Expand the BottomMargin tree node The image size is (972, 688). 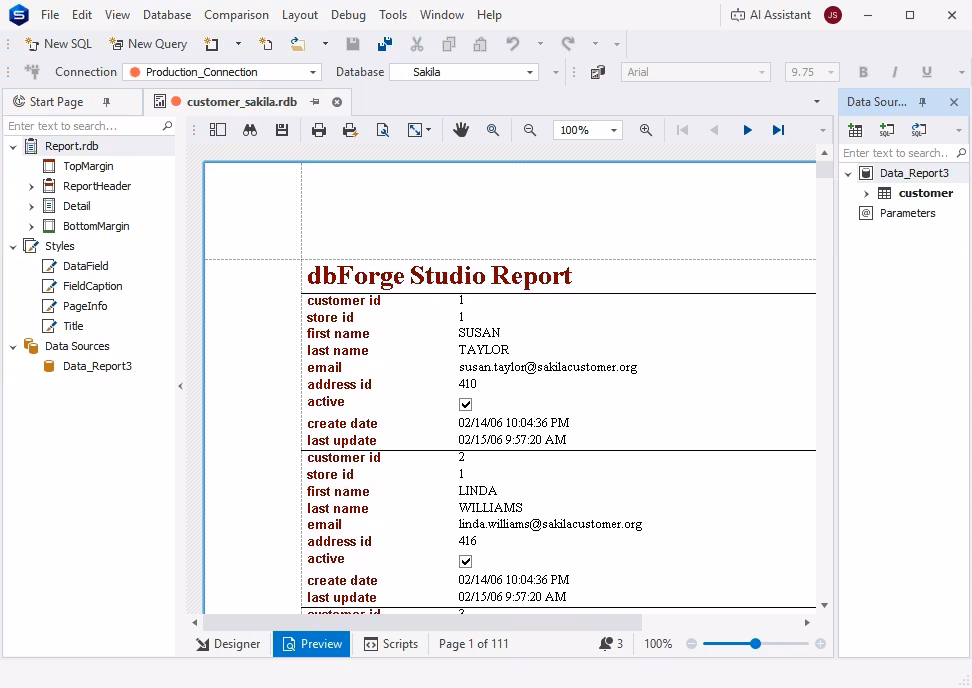[x=31, y=227]
